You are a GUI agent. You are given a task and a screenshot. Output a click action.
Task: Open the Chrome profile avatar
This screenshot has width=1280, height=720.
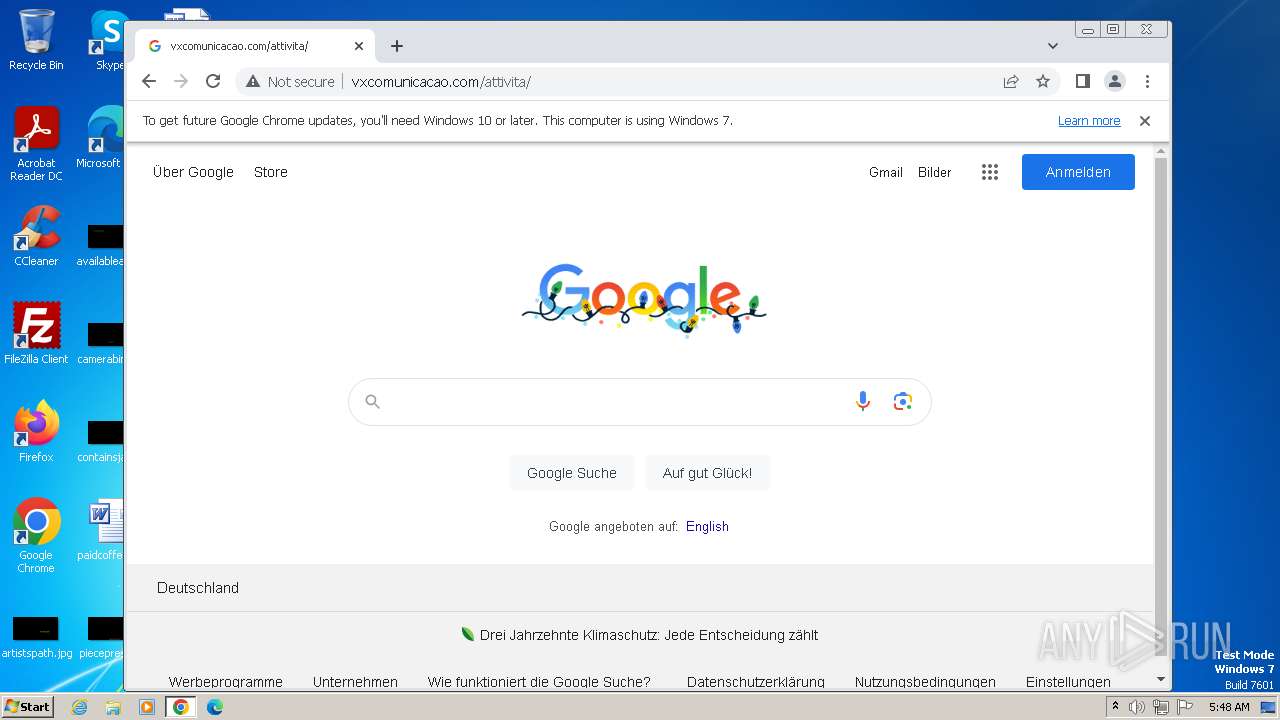[x=1114, y=82]
